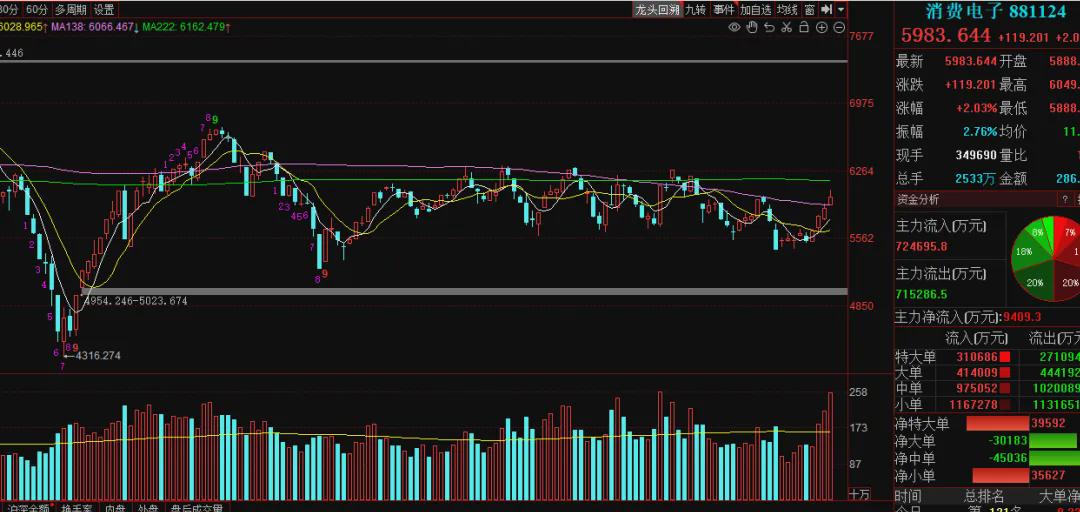This screenshot has height=512, width=1080.
Task: Select the hand pan tool icon
Action: [752, 28]
